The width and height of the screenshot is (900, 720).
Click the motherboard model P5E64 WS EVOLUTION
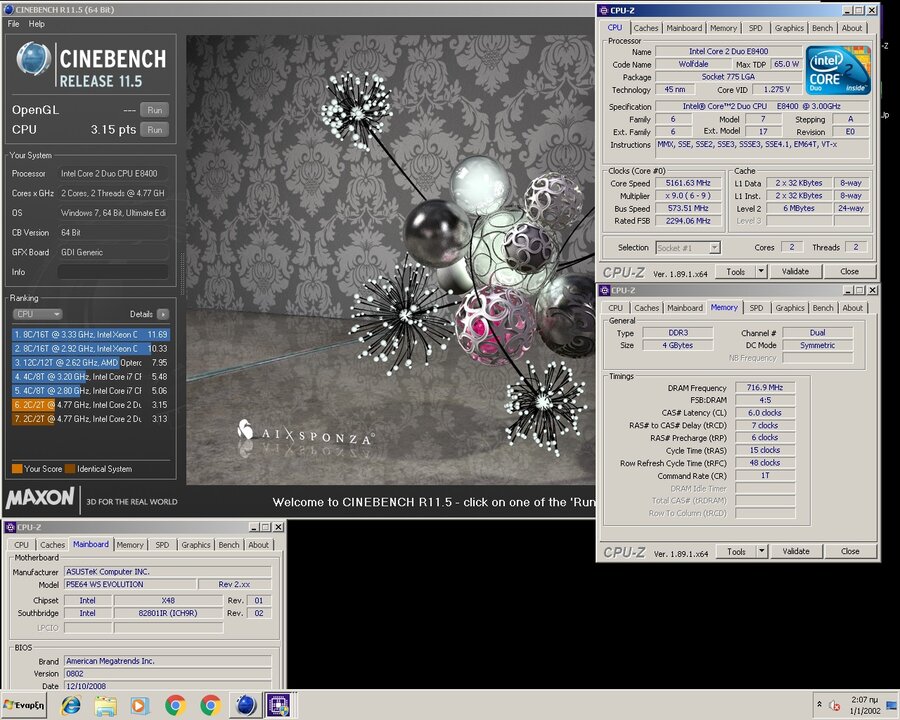[130, 584]
